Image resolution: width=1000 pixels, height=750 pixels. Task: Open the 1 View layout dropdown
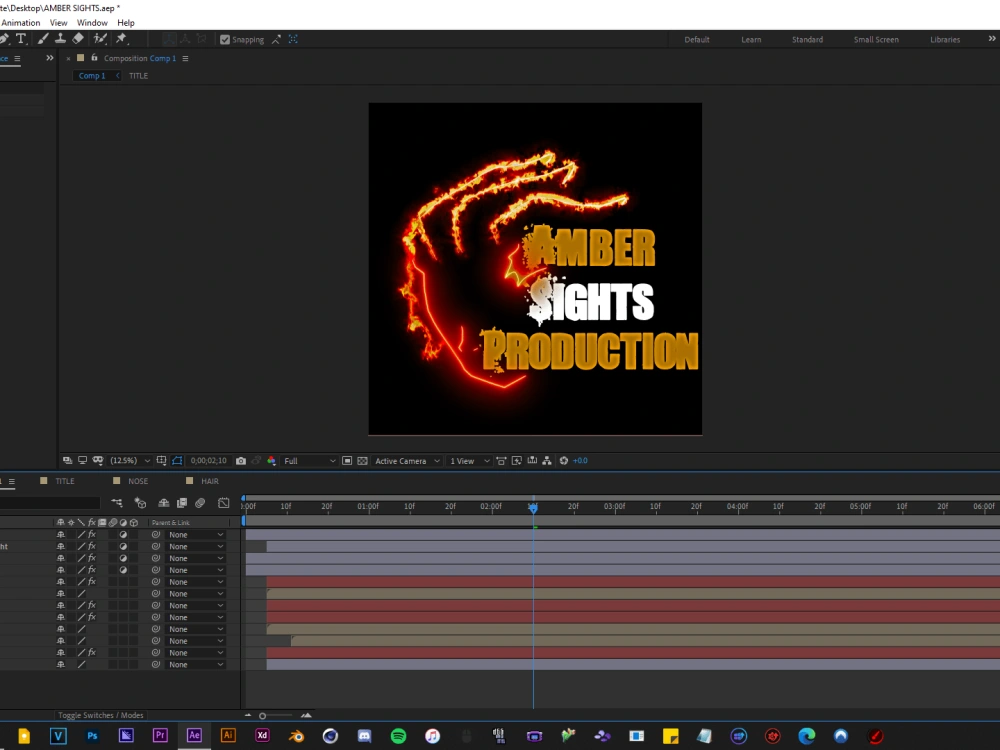[469, 460]
